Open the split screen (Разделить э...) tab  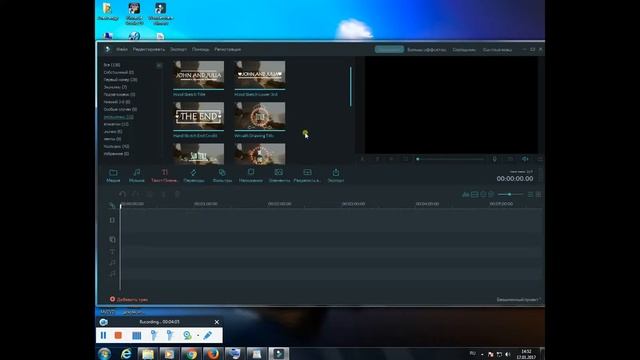[307, 176]
